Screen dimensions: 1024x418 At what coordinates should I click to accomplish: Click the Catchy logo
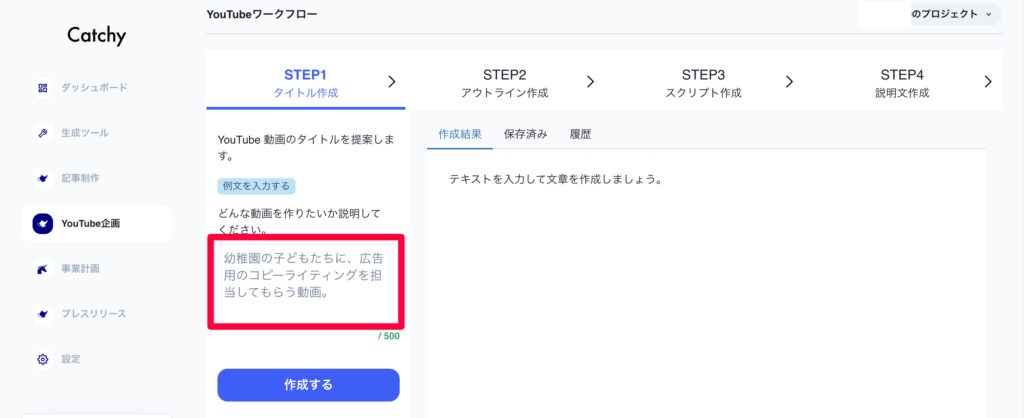(x=97, y=36)
